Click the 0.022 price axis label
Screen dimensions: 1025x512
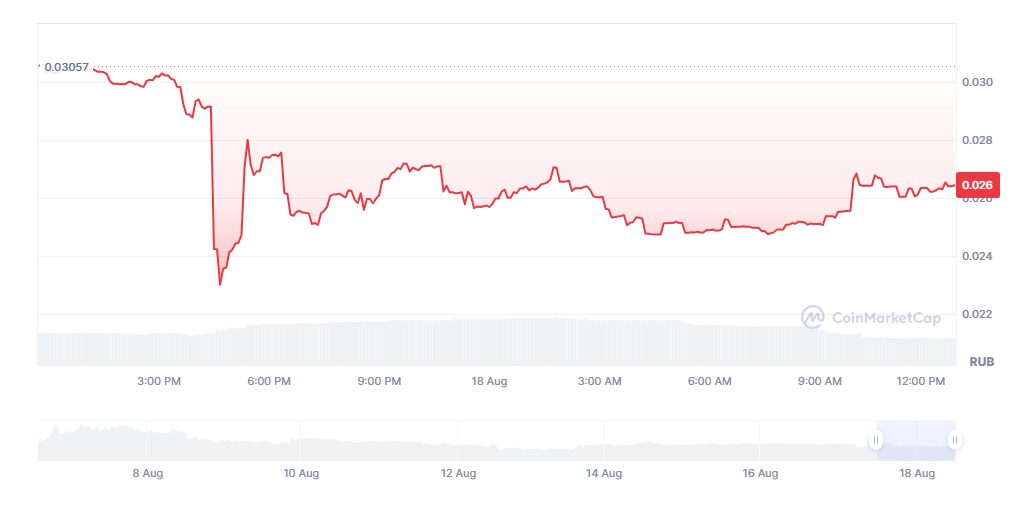coord(977,314)
